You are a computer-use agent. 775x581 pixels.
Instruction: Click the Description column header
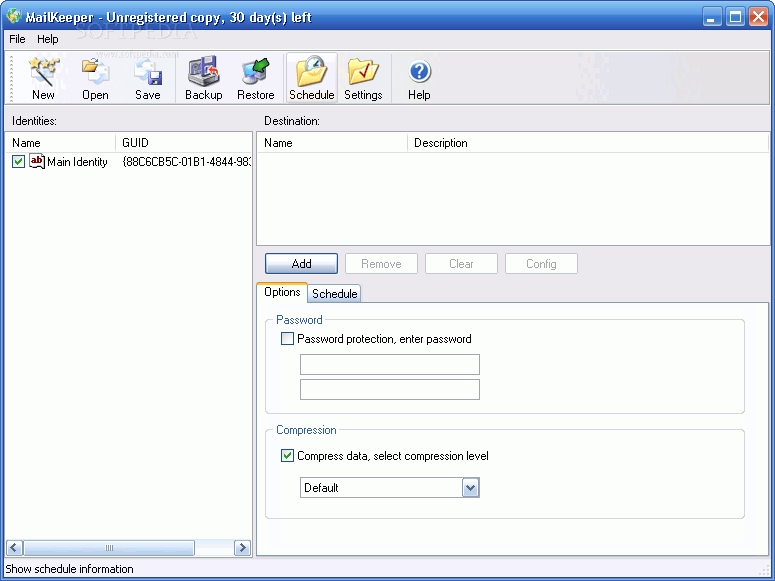coord(588,143)
